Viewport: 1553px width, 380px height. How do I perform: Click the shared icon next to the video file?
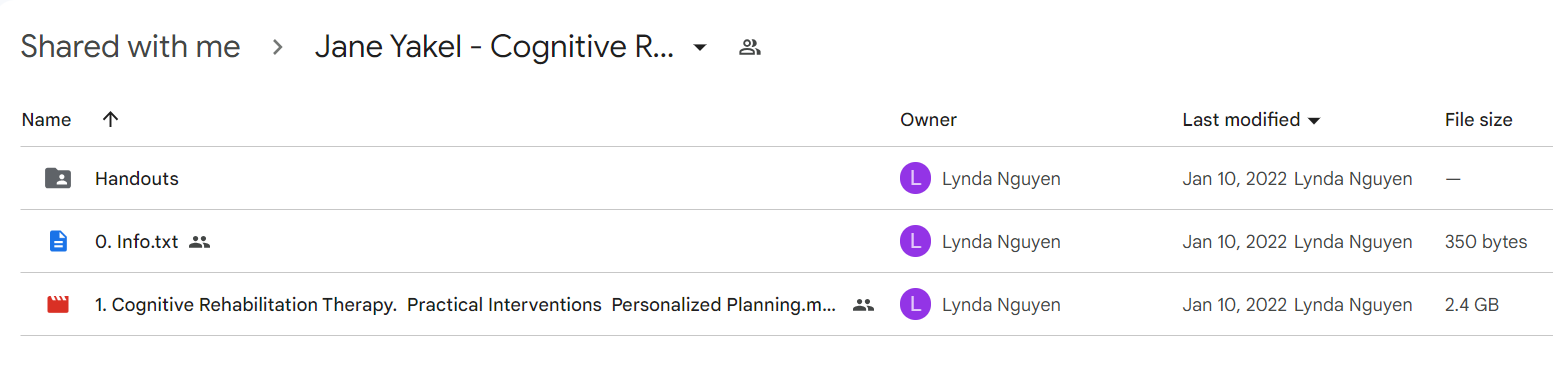tap(863, 305)
